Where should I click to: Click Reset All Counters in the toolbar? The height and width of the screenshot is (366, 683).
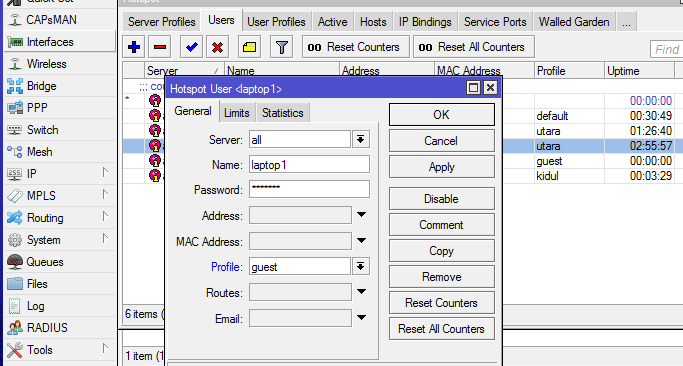(x=473, y=47)
